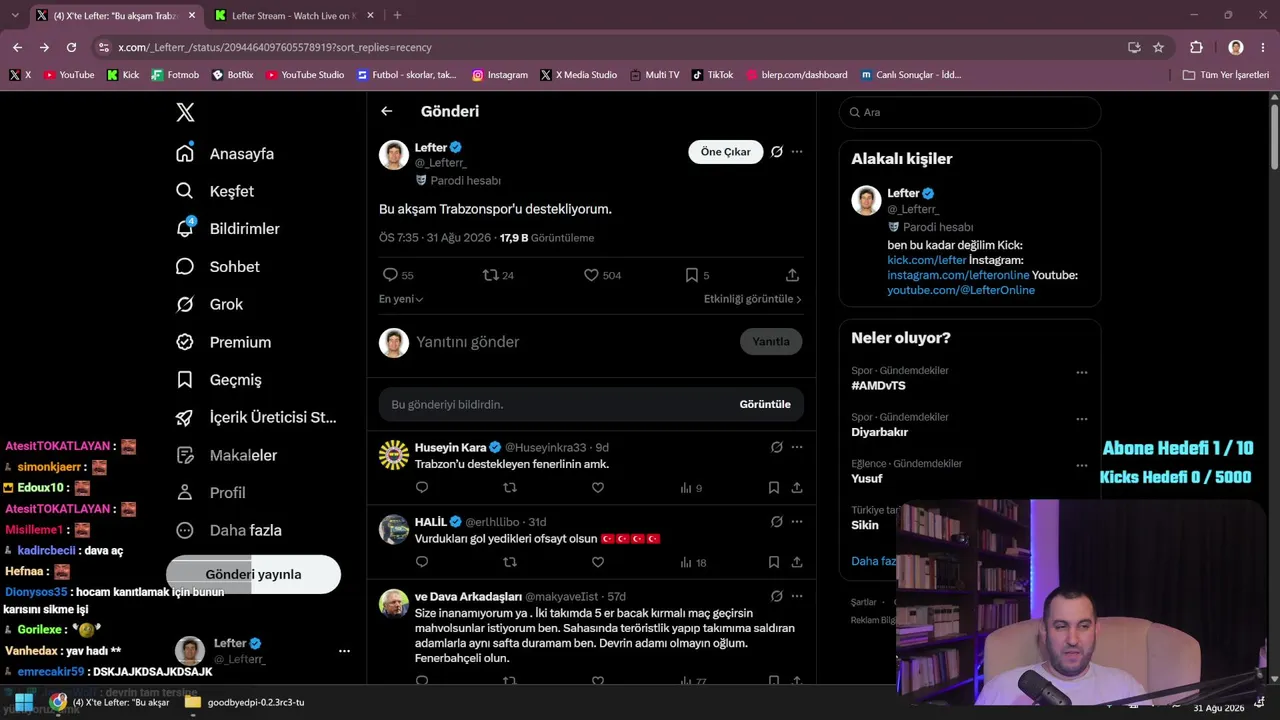Open Grok from the sidebar
This screenshot has width=1280, height=720.
pyautogui.click(x=209, y=304)
